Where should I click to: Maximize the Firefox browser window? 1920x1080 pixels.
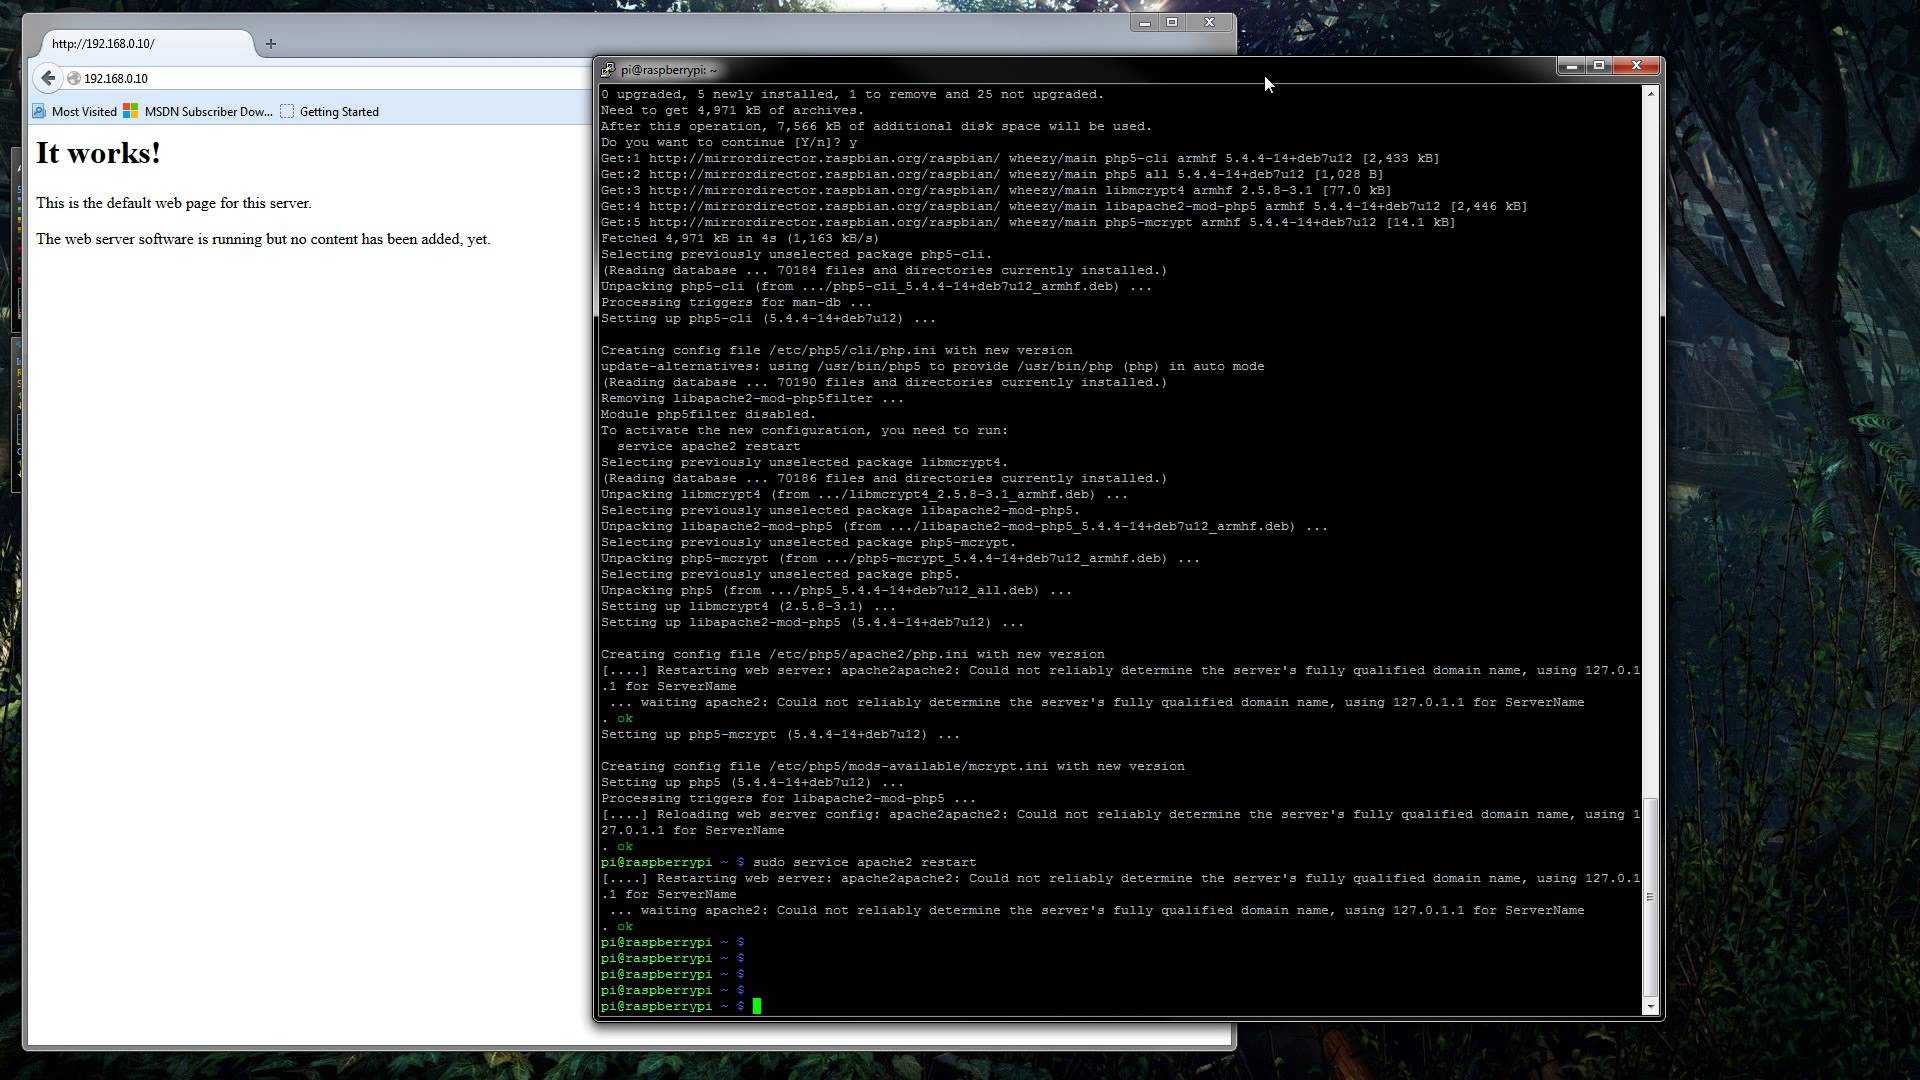tap(1172, 22)
